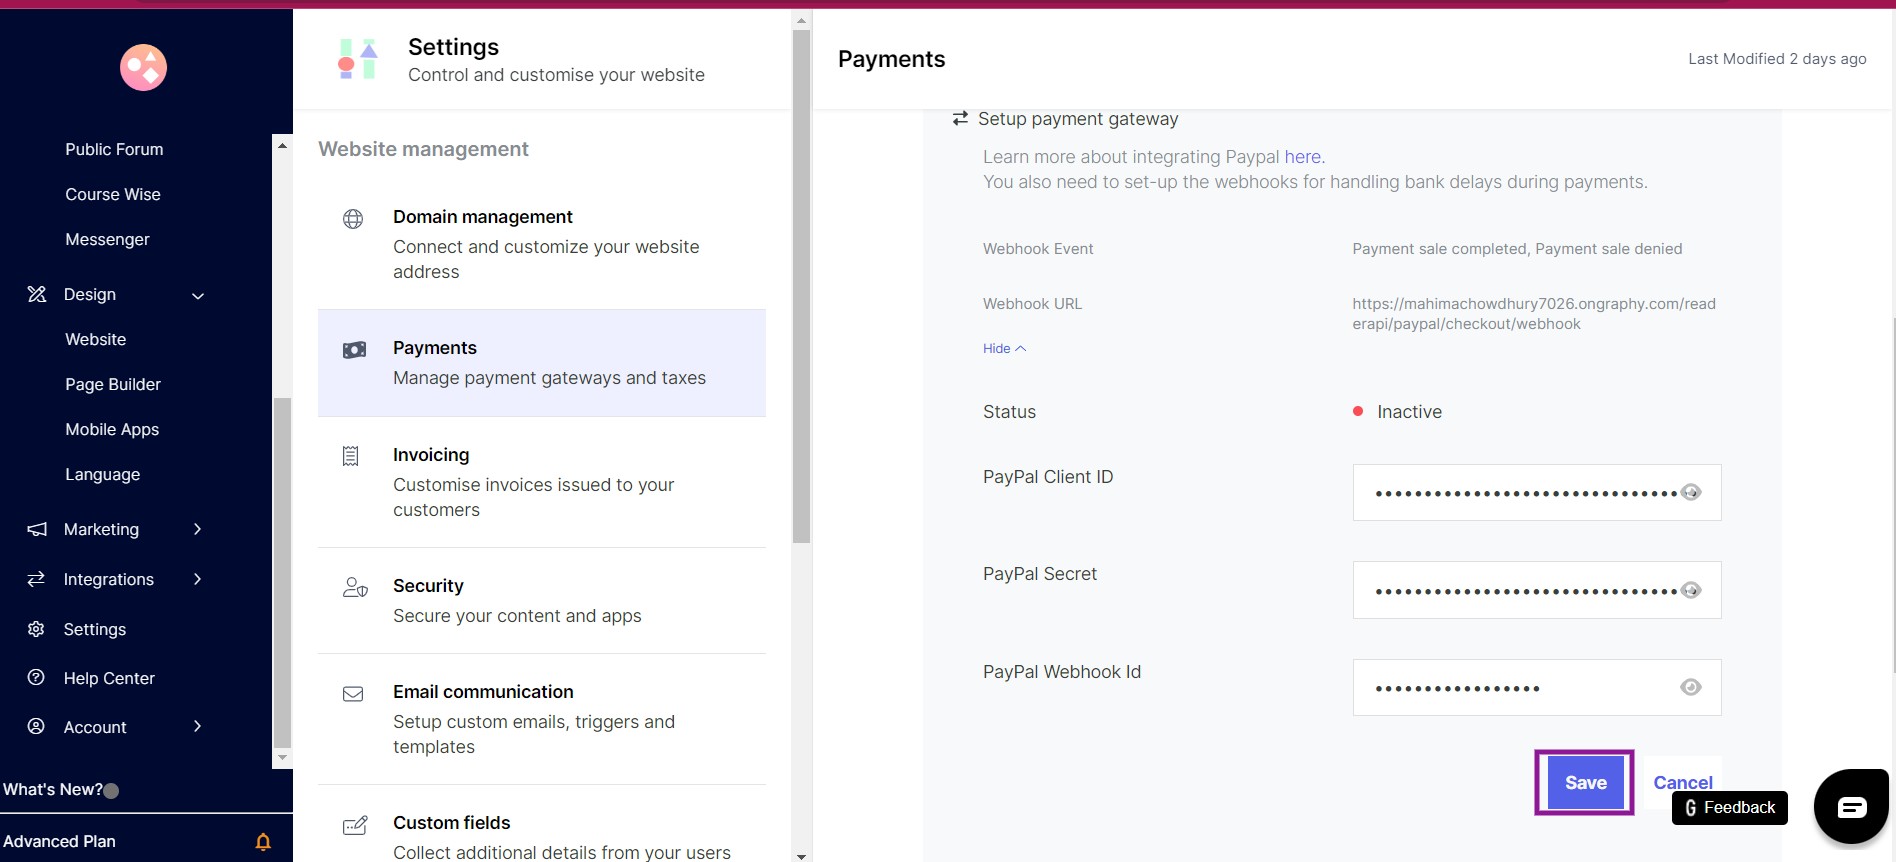Viewport: 1896px width, 862px height.
Task: Open the PayPal integration 'here' link
Action: [x=1303, y=157]
